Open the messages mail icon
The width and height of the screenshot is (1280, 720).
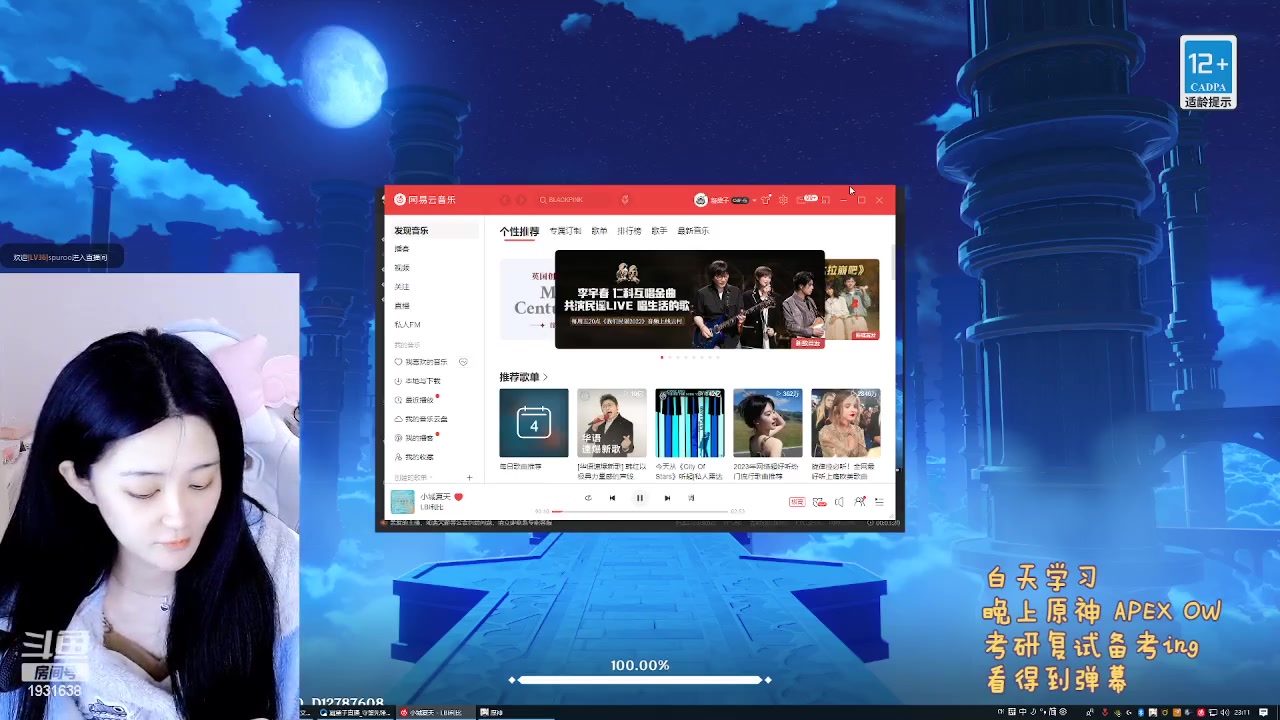801,200
